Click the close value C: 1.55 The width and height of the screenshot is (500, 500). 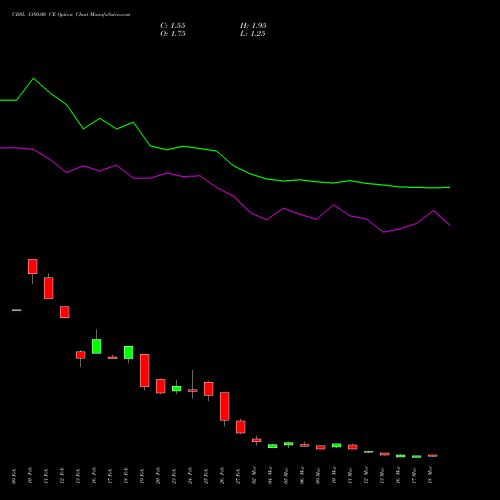tap(173, 26)
